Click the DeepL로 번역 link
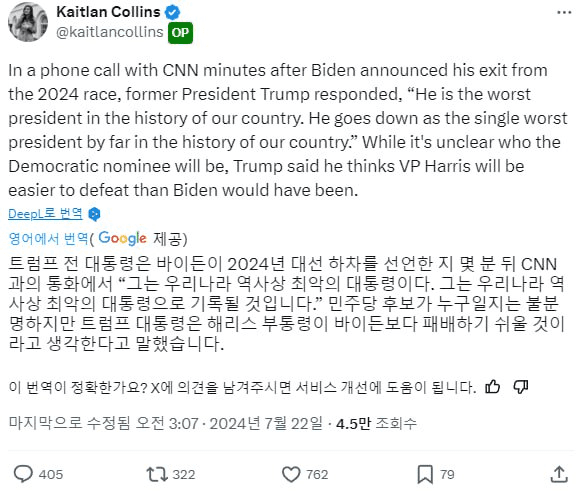Screen dimensions: 581x491 [x=45, y=213]
